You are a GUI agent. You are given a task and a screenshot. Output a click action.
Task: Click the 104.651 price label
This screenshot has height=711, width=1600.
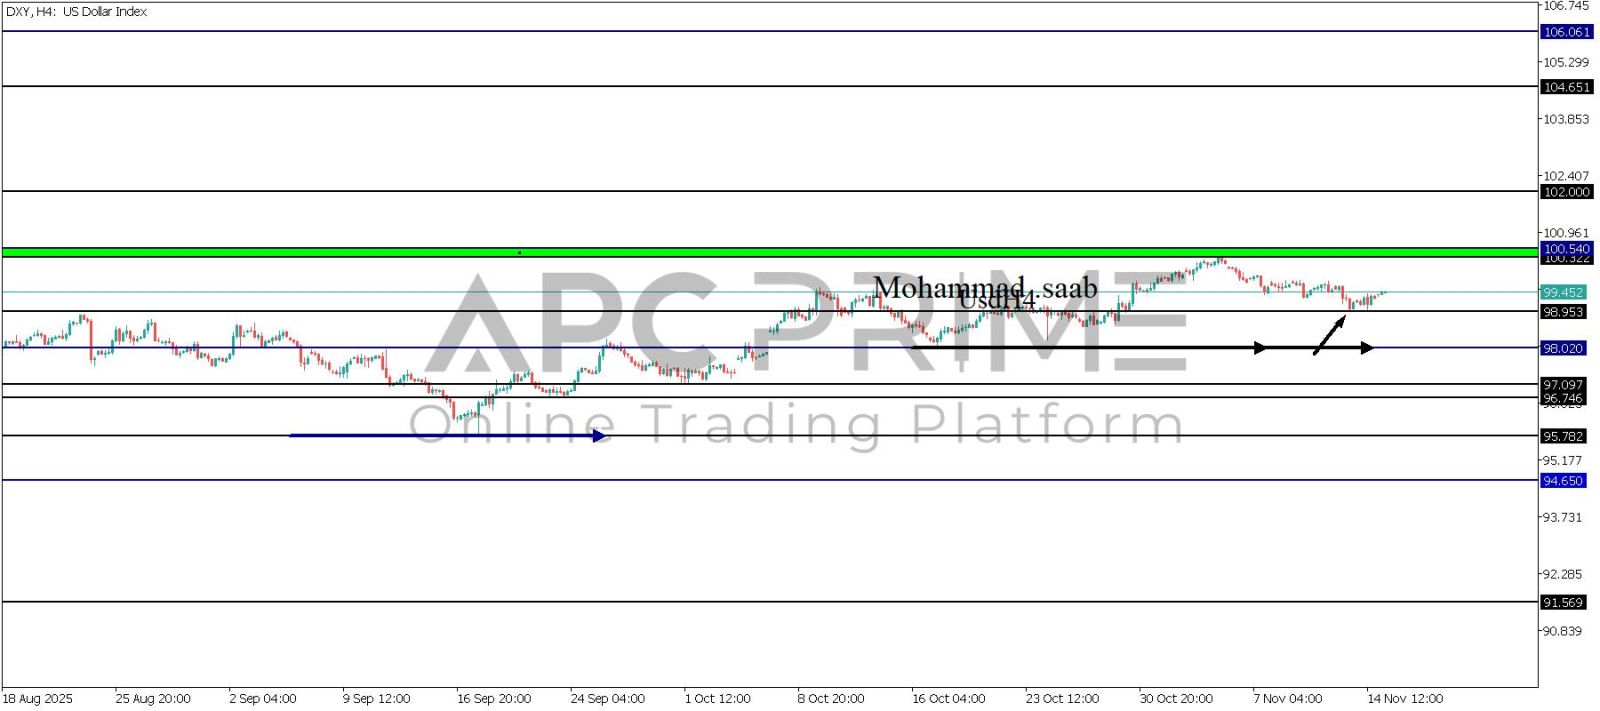coord(1565,87)
